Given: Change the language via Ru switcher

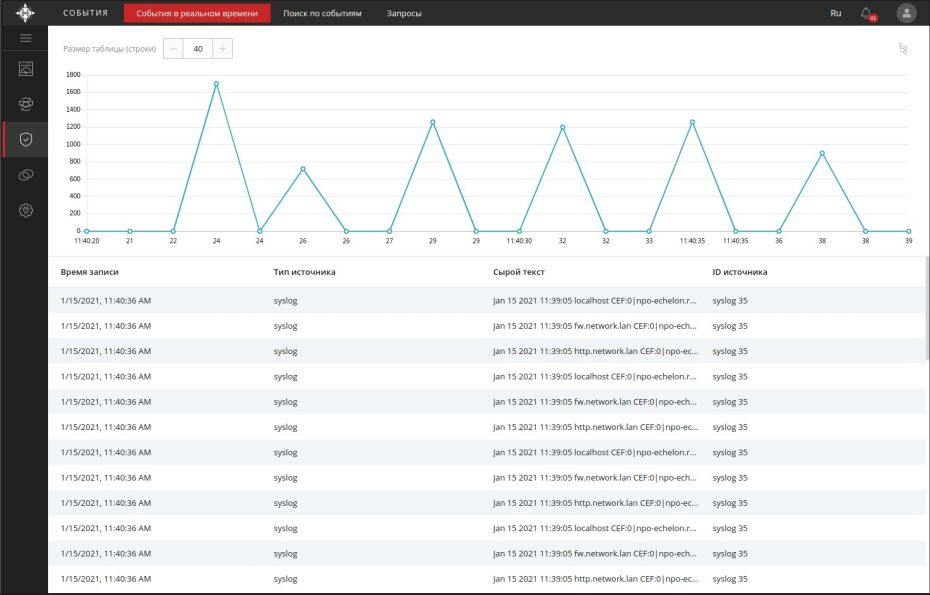Looking at the screenshot, I should (x=836, y=13).
